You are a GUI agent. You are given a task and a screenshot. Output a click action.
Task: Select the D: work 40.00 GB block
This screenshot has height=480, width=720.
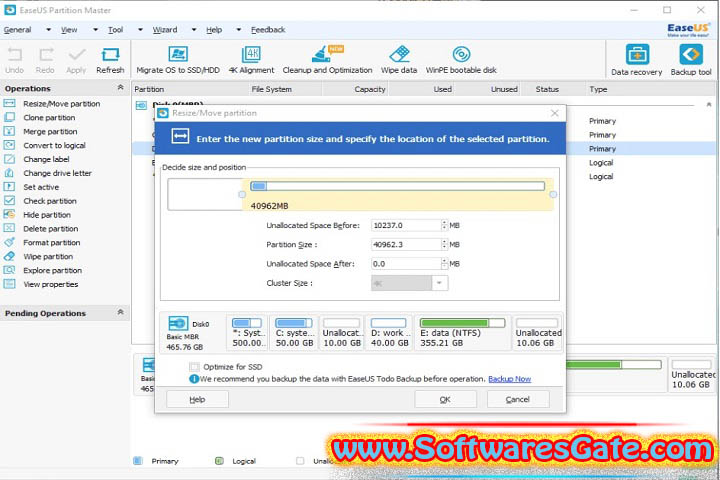[389, 333]
